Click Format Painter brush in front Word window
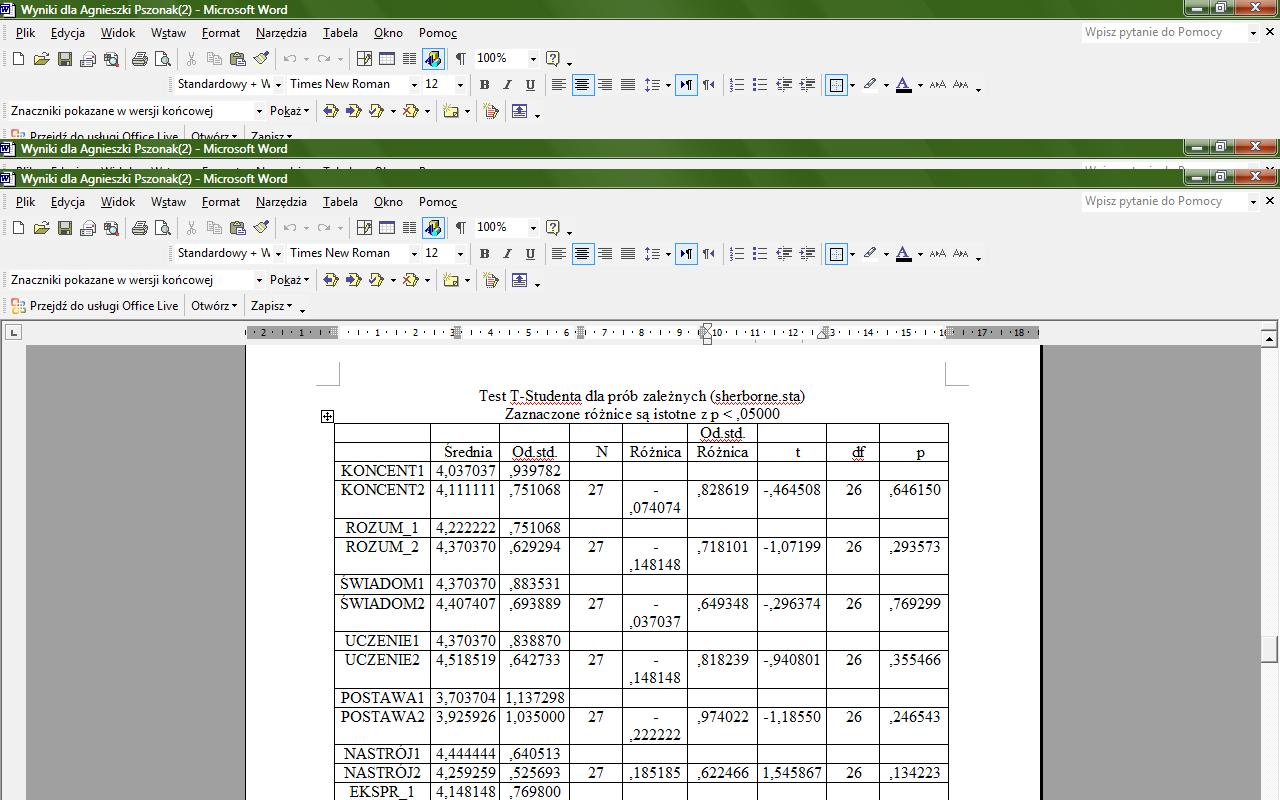 coord(261,228)
